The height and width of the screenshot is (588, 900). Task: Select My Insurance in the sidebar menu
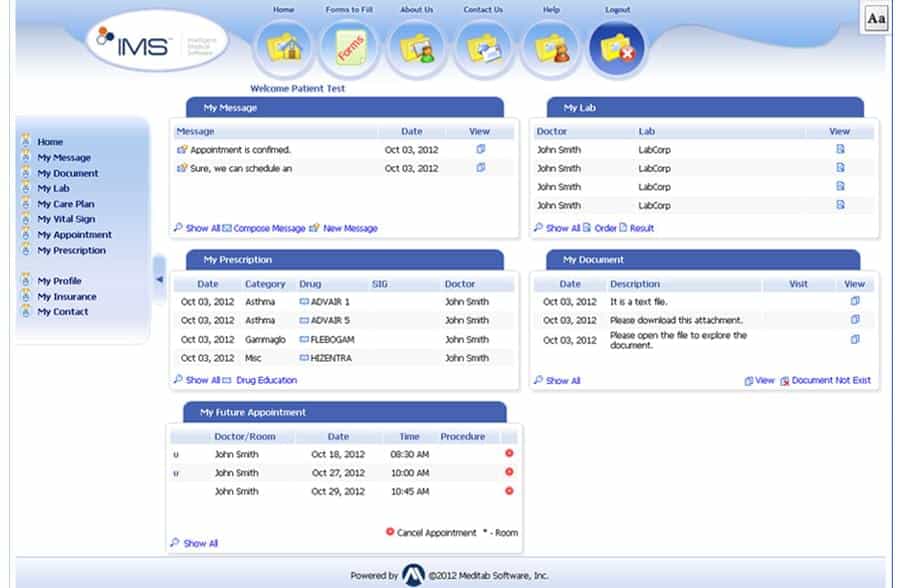click(67, 296)
